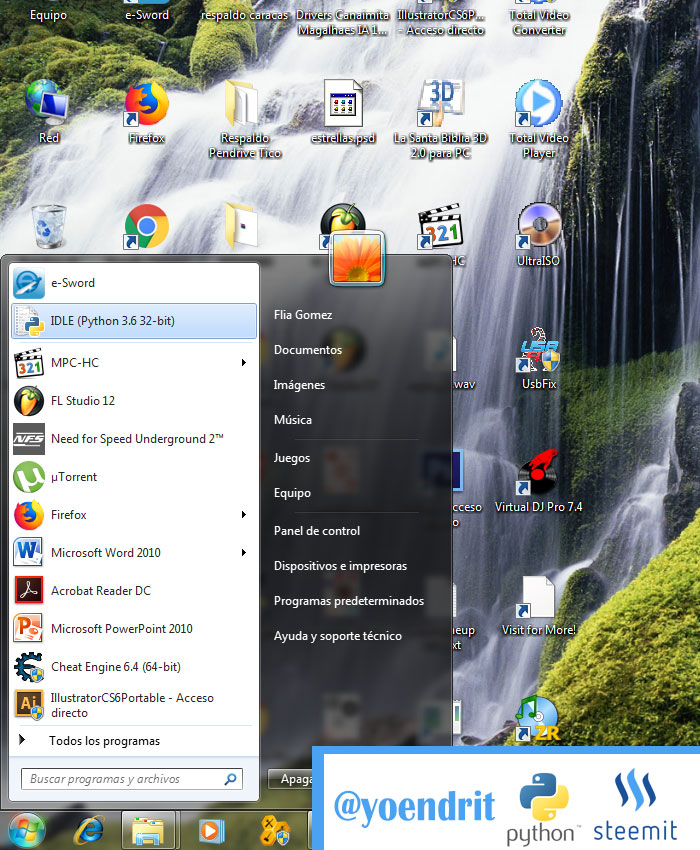Open Equipo from Start menu
Viewport: 700px width, 850px height.
(292, 493)
